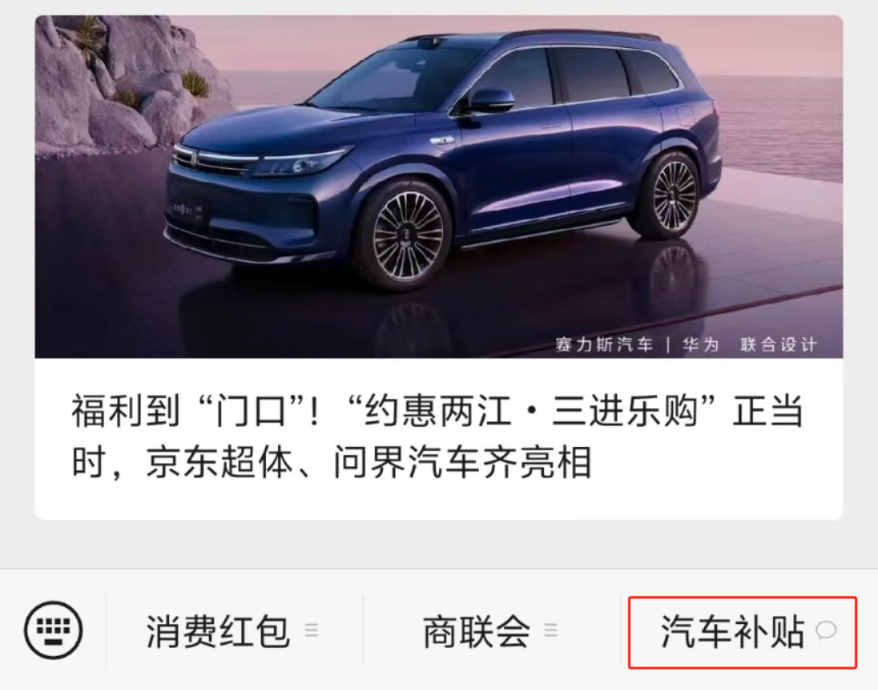Image resolution: width=878 pixels, height=690 pixels.
Task: Tap the 汽车补贴 menu button
Action: pyautogui.click(x=742, y=632)
